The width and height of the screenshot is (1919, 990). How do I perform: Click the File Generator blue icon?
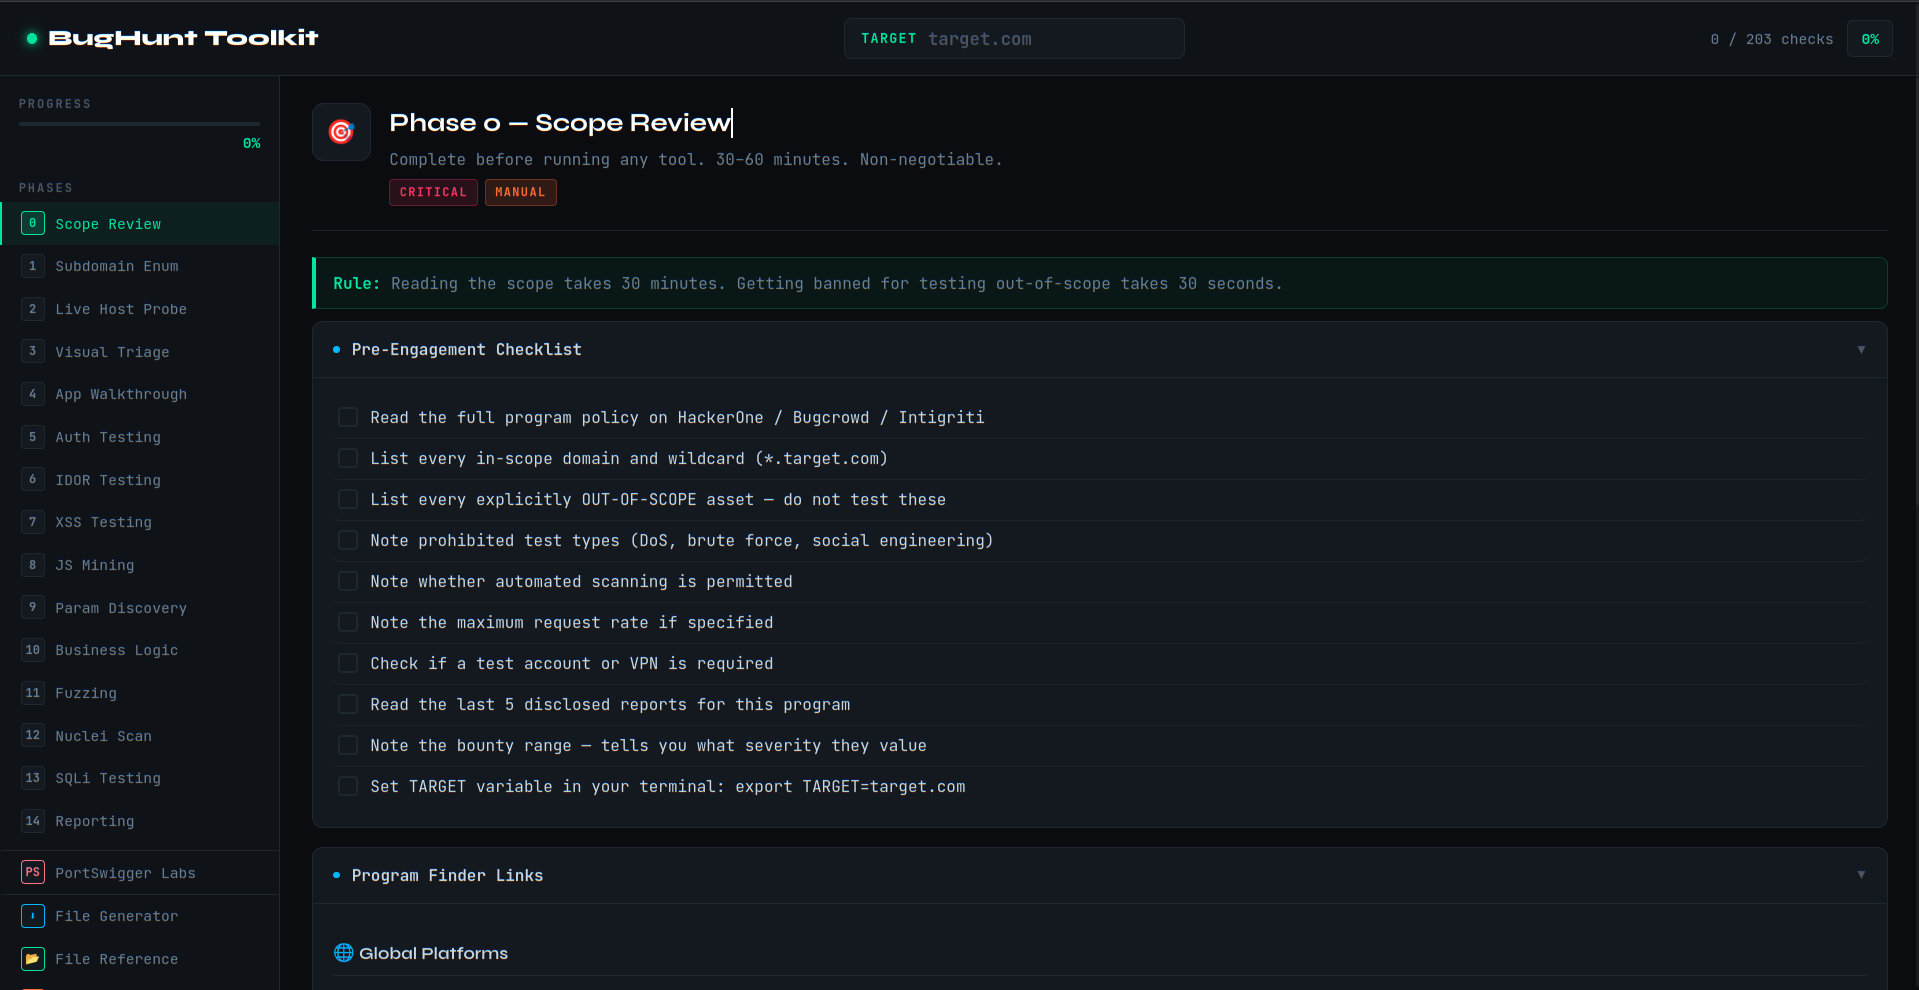33,915
